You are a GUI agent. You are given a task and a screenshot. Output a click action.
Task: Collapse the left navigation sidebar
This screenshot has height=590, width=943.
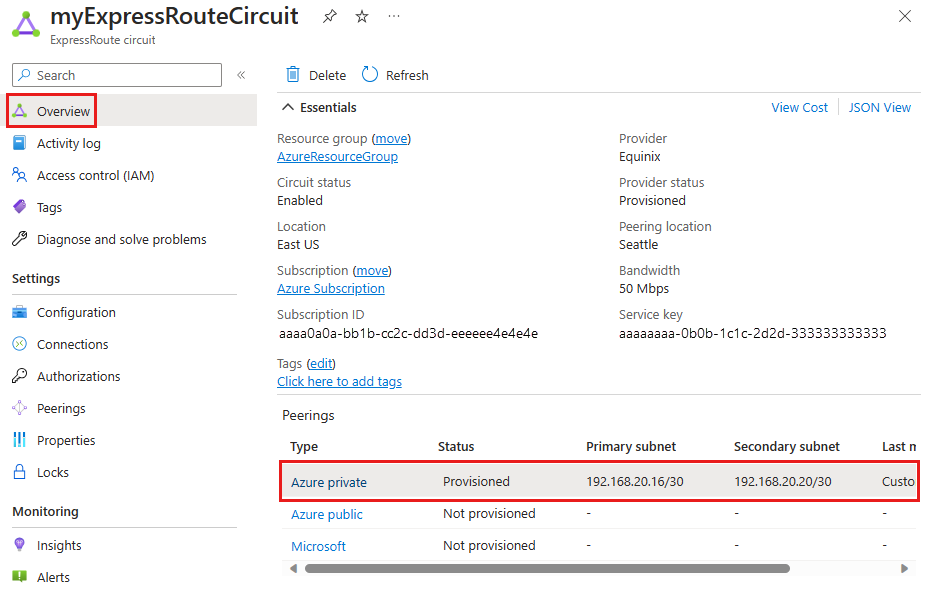pos(241,74)
